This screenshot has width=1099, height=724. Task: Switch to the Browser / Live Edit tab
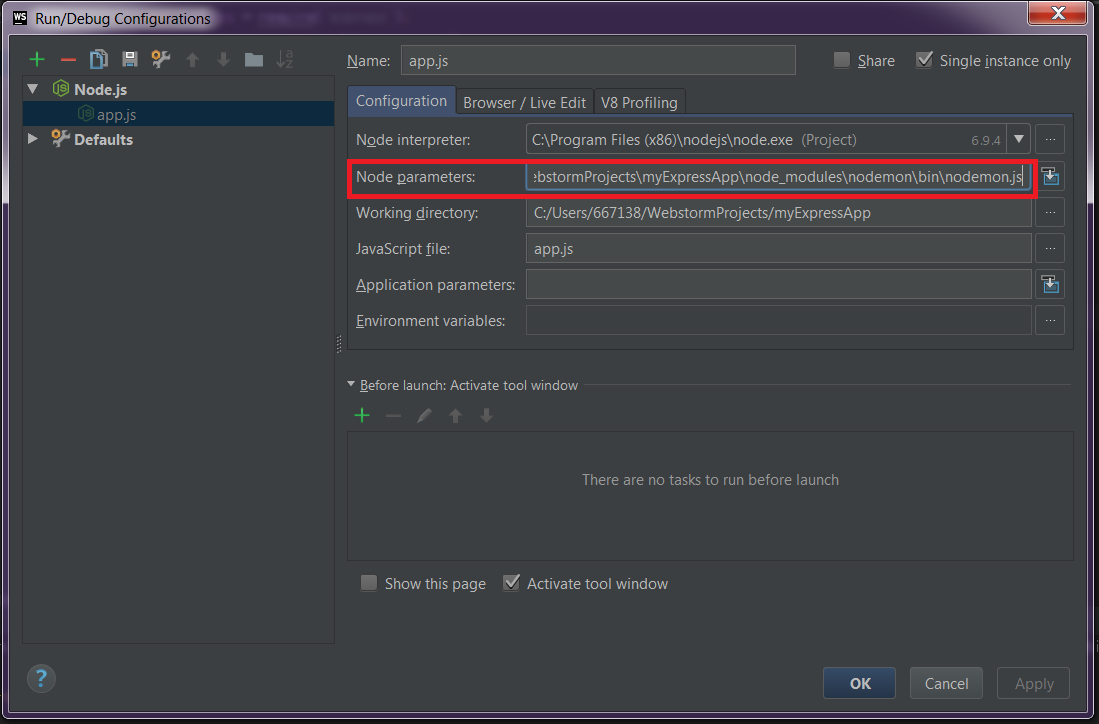pos(524,101)
